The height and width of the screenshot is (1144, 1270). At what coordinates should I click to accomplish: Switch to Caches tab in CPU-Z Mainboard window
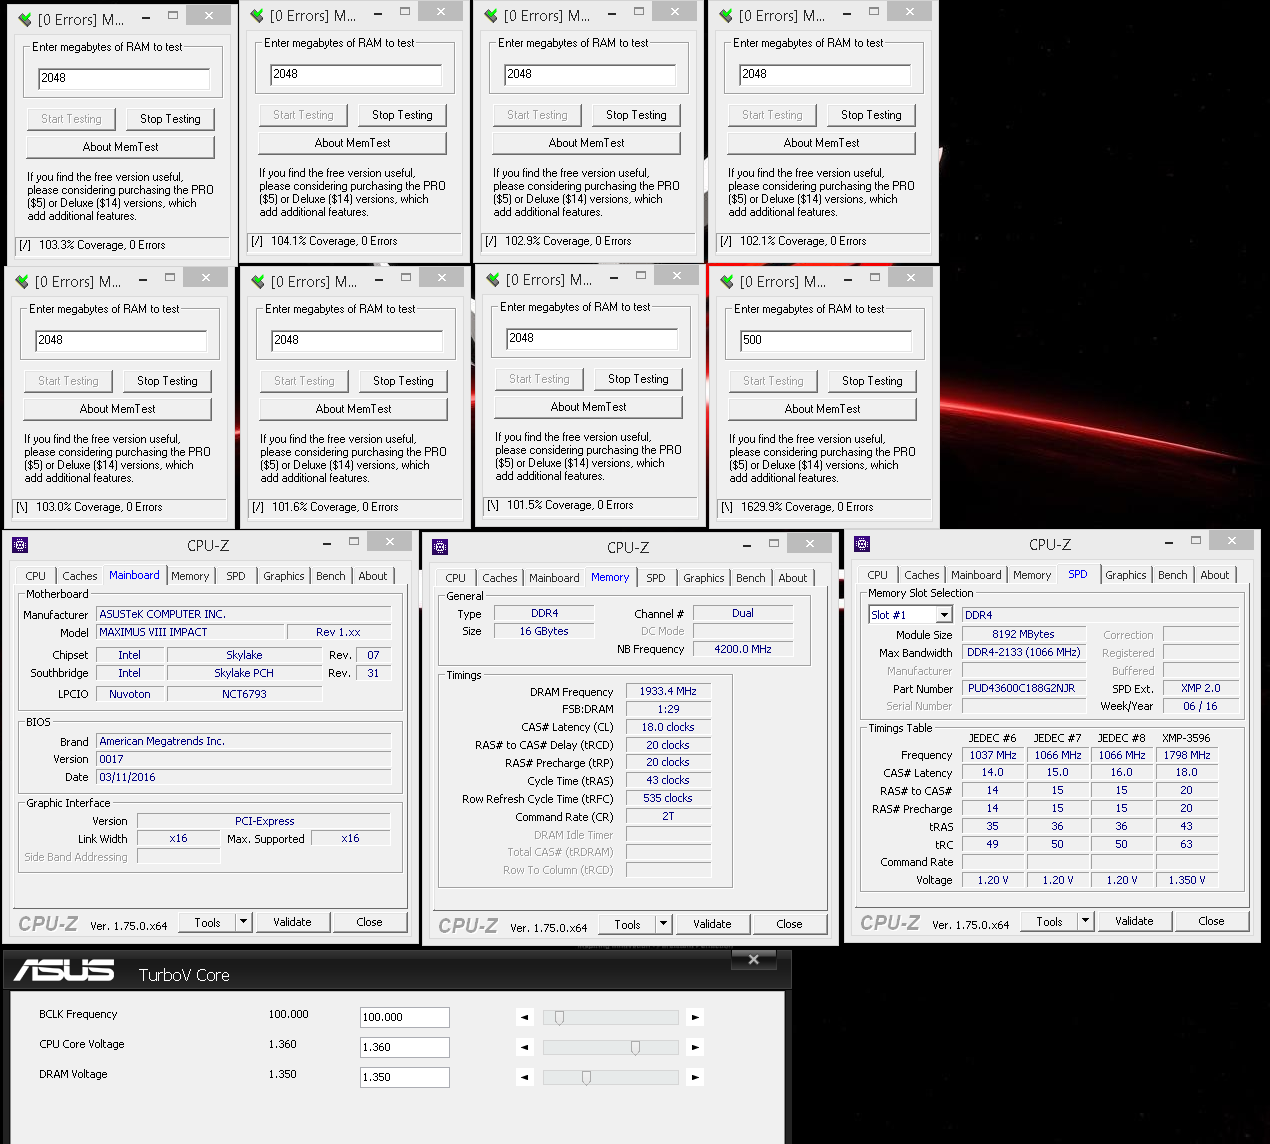point(80,576)
